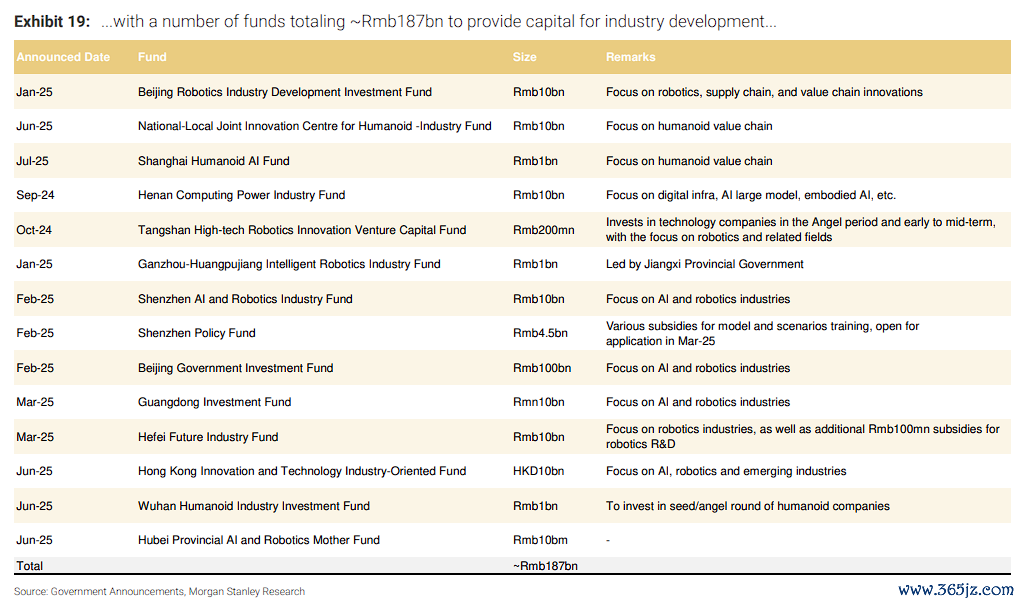Viewport: 1021px width, 605px height.
Task: Click Beijing Robotics Industry Development Investment Fund
Action: pyautogui.click(x=285, y=92)
